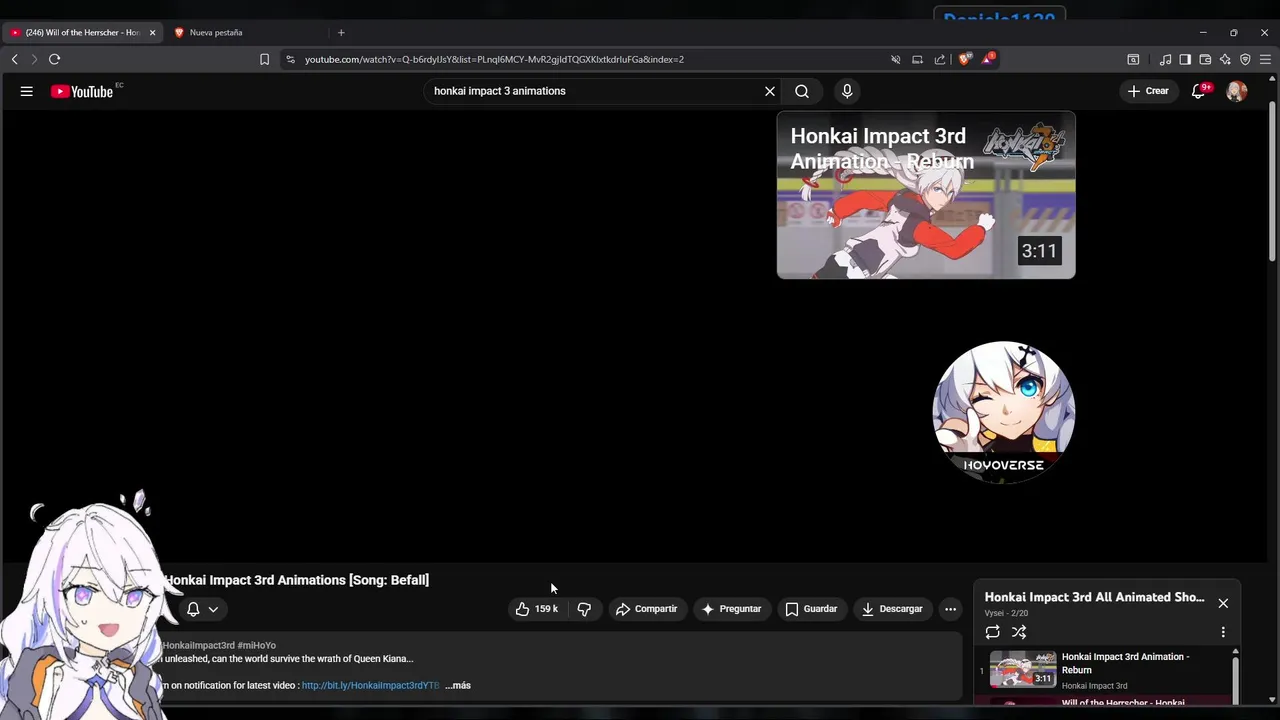Start voice search with microphone
1280x720 pixels.
tap(847, 91)
